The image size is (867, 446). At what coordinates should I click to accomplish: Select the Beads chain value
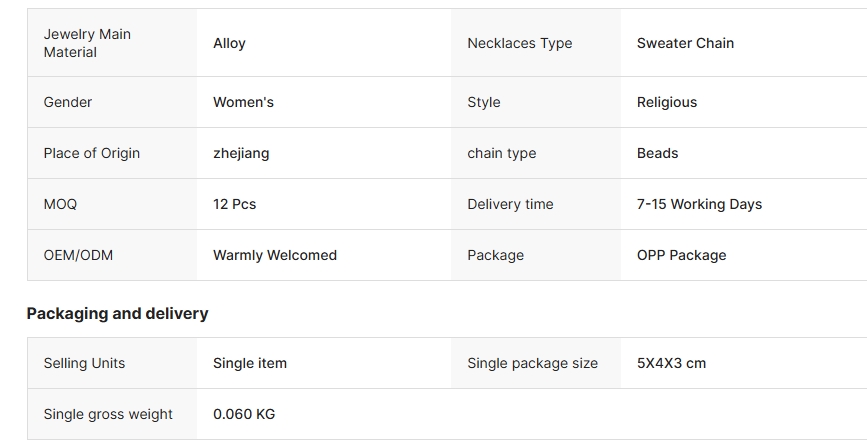[x=657, y=153]
